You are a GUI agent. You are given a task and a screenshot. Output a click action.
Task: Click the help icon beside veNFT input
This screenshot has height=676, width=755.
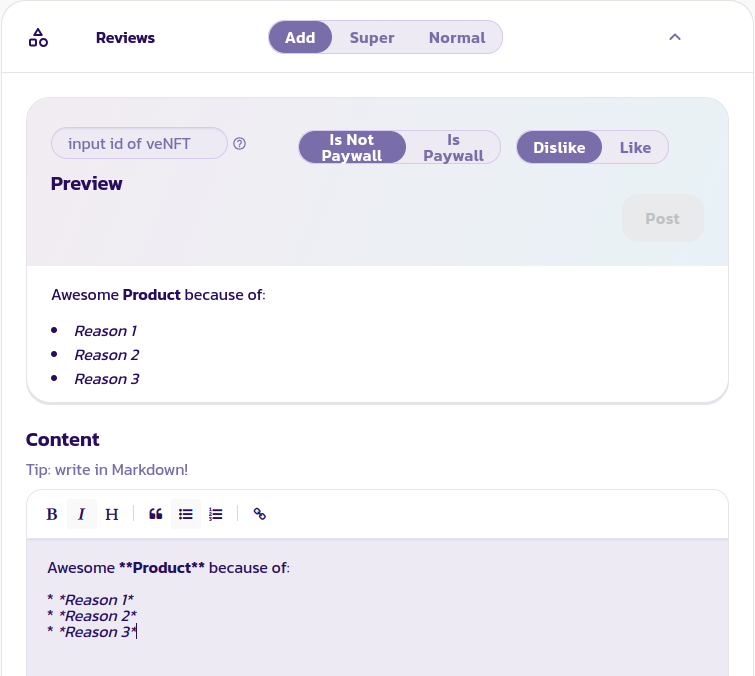[240, 144]
